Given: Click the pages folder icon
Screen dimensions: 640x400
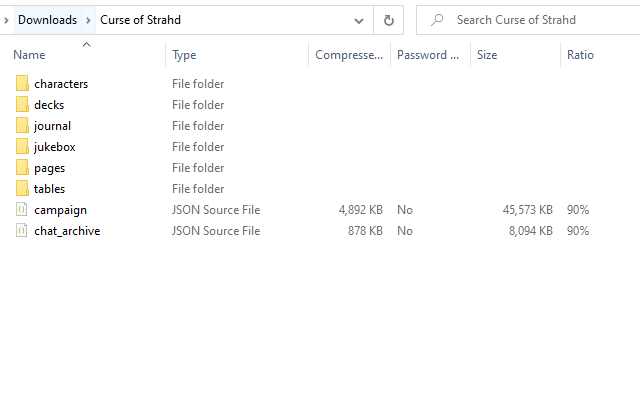Looking at the screenshot, I should (x=23, y=168).
